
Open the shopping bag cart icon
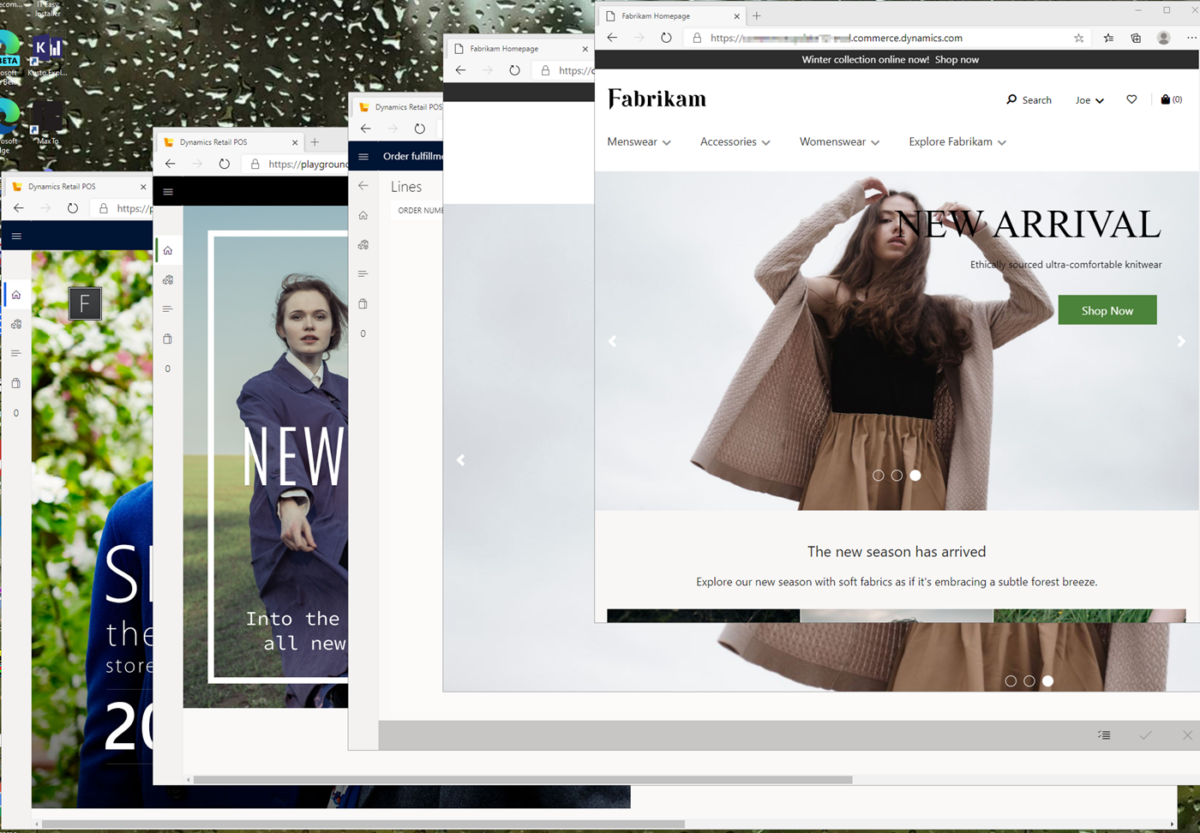point(1166,100)
